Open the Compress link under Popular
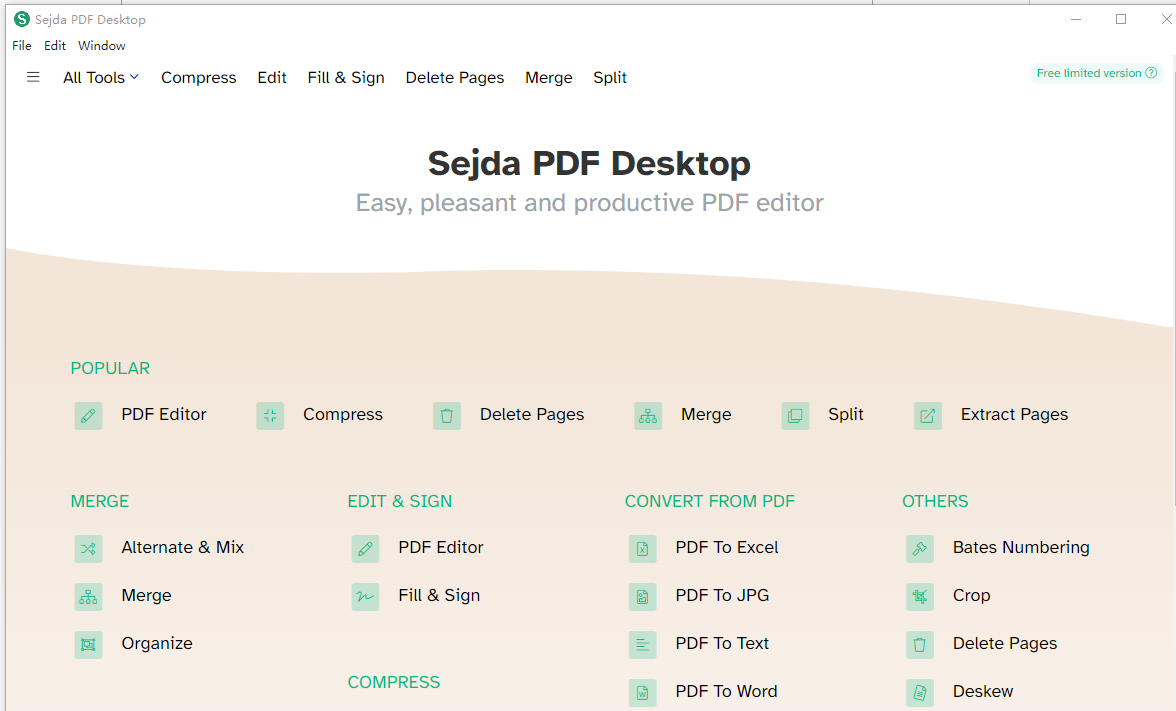This screenshot has height=711, width=1176. (343, 414)
